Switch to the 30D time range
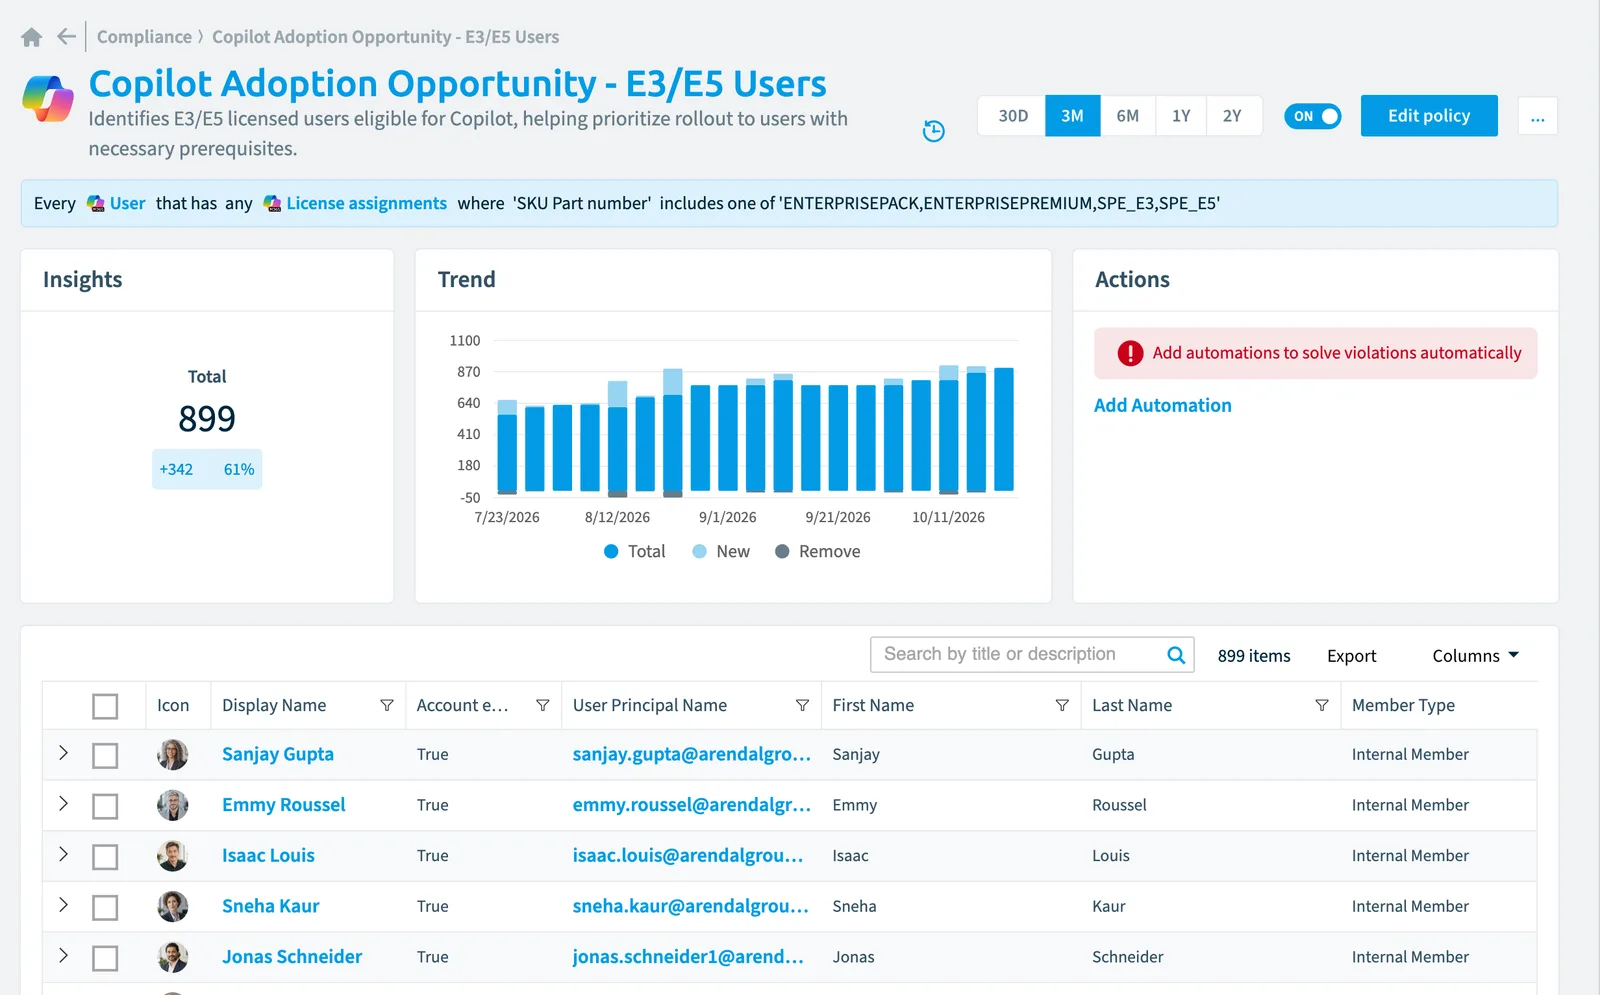This screenshot has height=995, width=1600. click(x=1012, y=116)
